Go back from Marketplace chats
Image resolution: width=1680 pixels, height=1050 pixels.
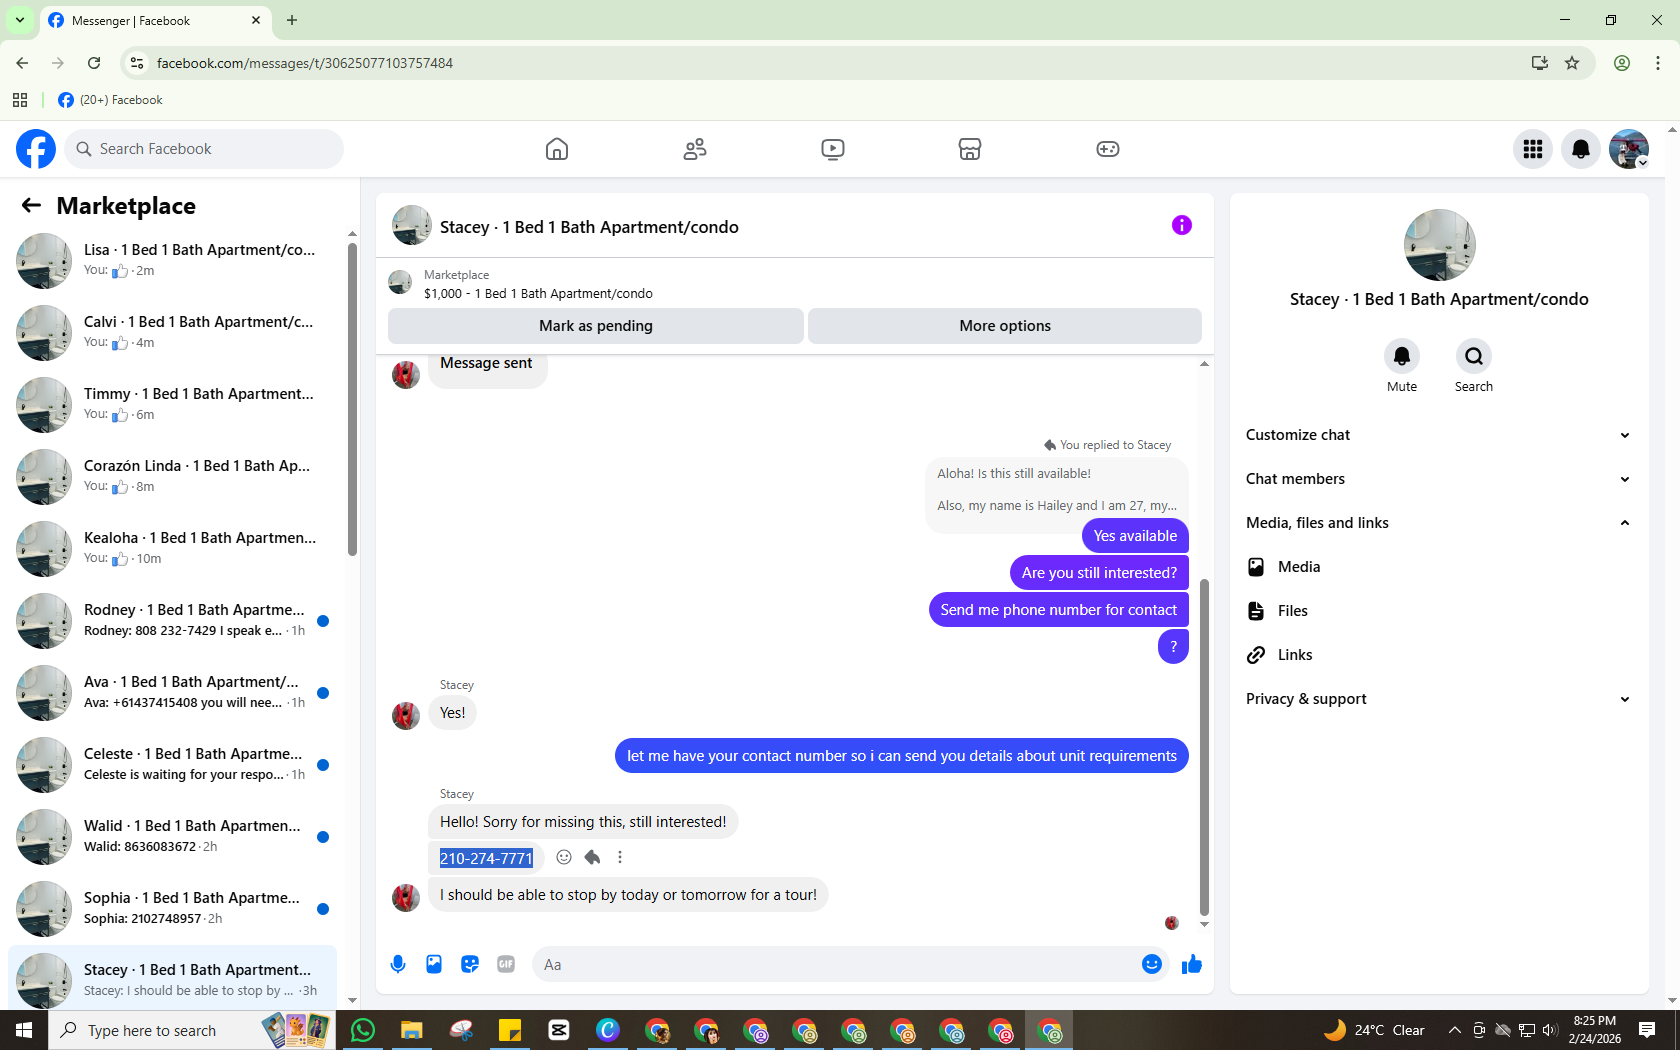pyautogui.click(x=31, y=205)
